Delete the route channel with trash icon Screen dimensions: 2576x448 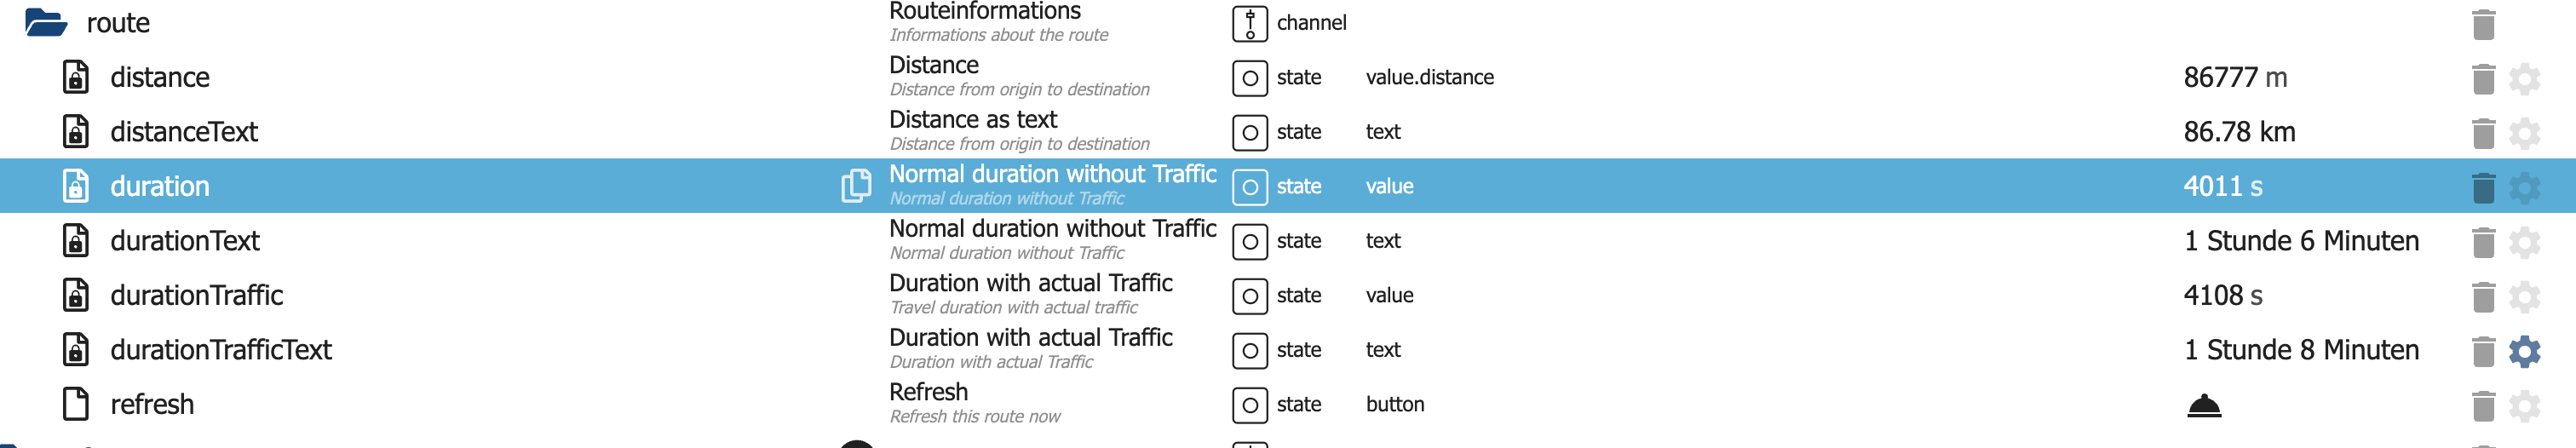(x=2483, y=24)
